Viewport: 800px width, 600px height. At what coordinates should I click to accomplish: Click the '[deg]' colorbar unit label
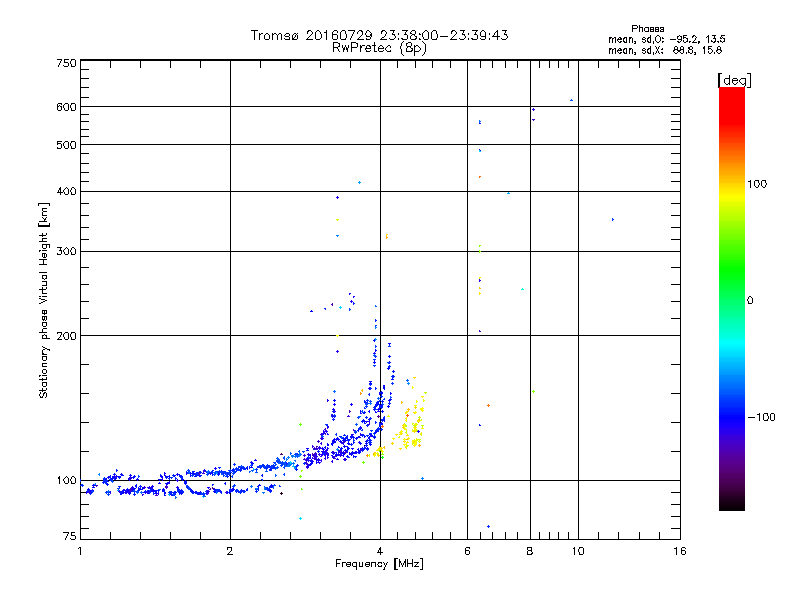pos(734,80)
